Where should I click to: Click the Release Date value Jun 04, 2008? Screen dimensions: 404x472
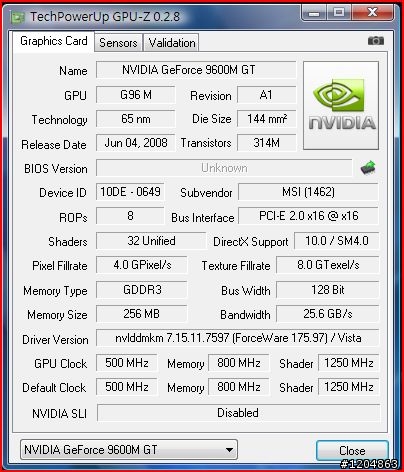tap(136, 143)
